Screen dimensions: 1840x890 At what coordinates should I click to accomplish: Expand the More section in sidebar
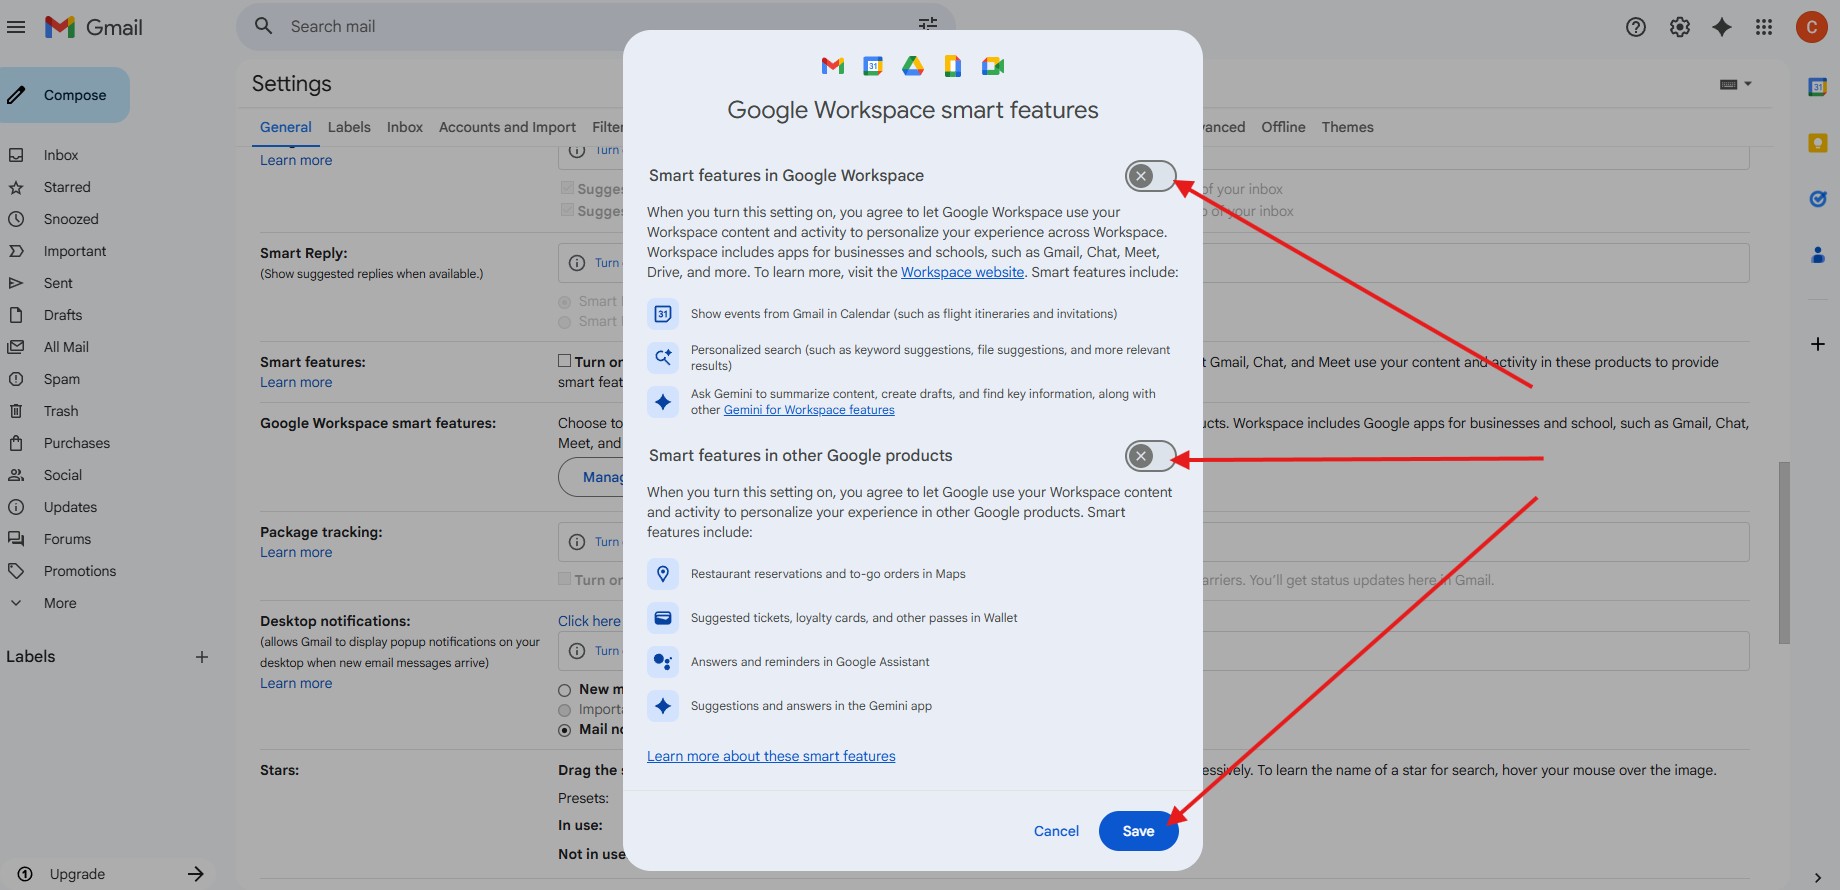point(59,603)
